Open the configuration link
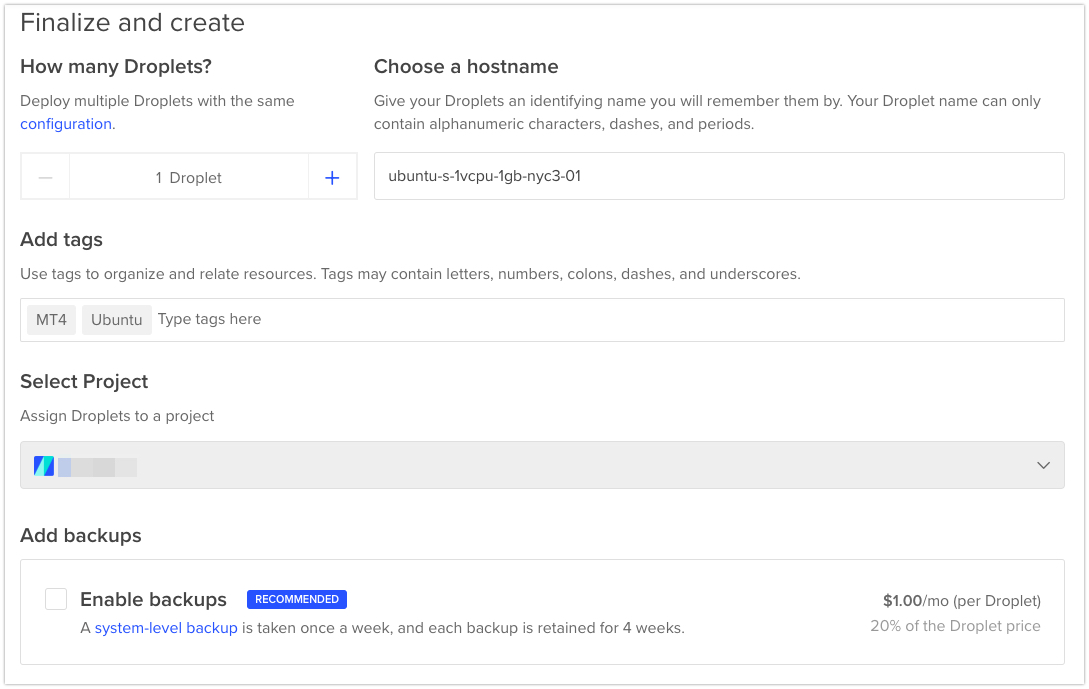The width and height of the screenshot is (1089, 689). (x=66, y=124)
